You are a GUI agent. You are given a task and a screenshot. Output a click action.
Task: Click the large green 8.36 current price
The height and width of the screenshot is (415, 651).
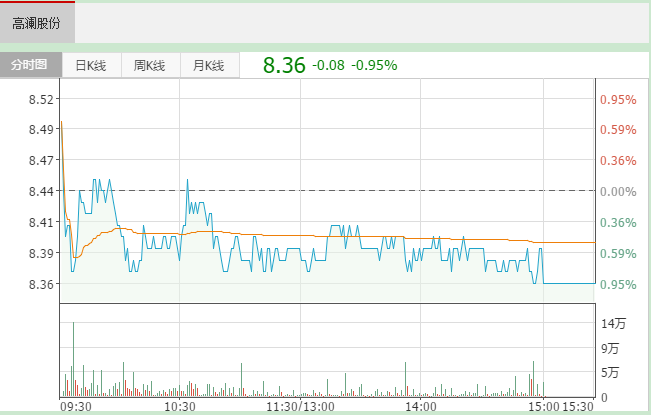(283, 65)
